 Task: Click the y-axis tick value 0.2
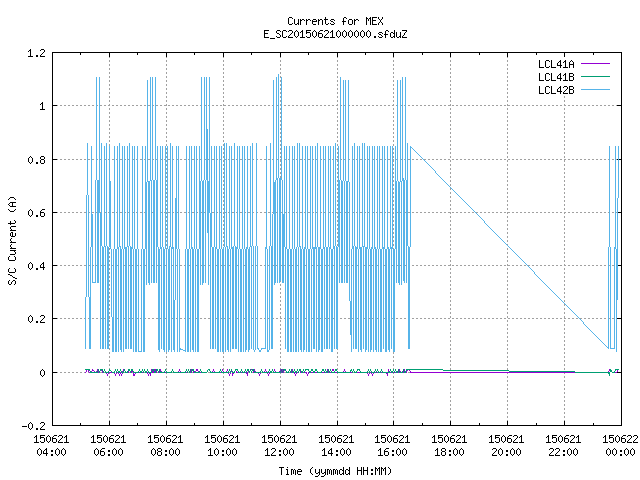point(36,319)
